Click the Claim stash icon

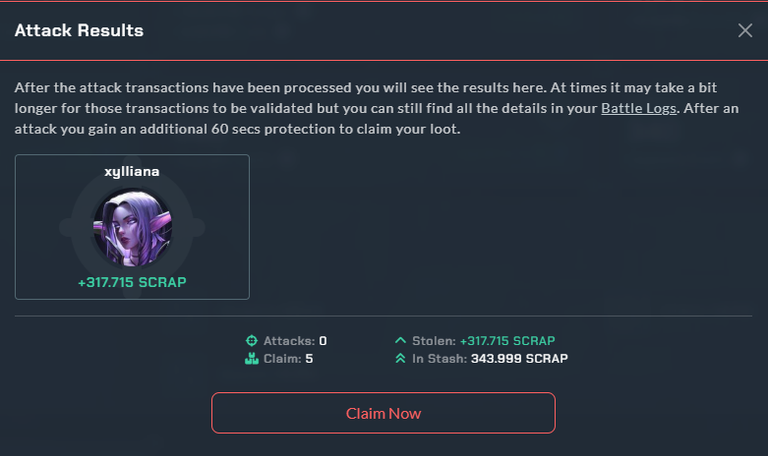(251, 359)
